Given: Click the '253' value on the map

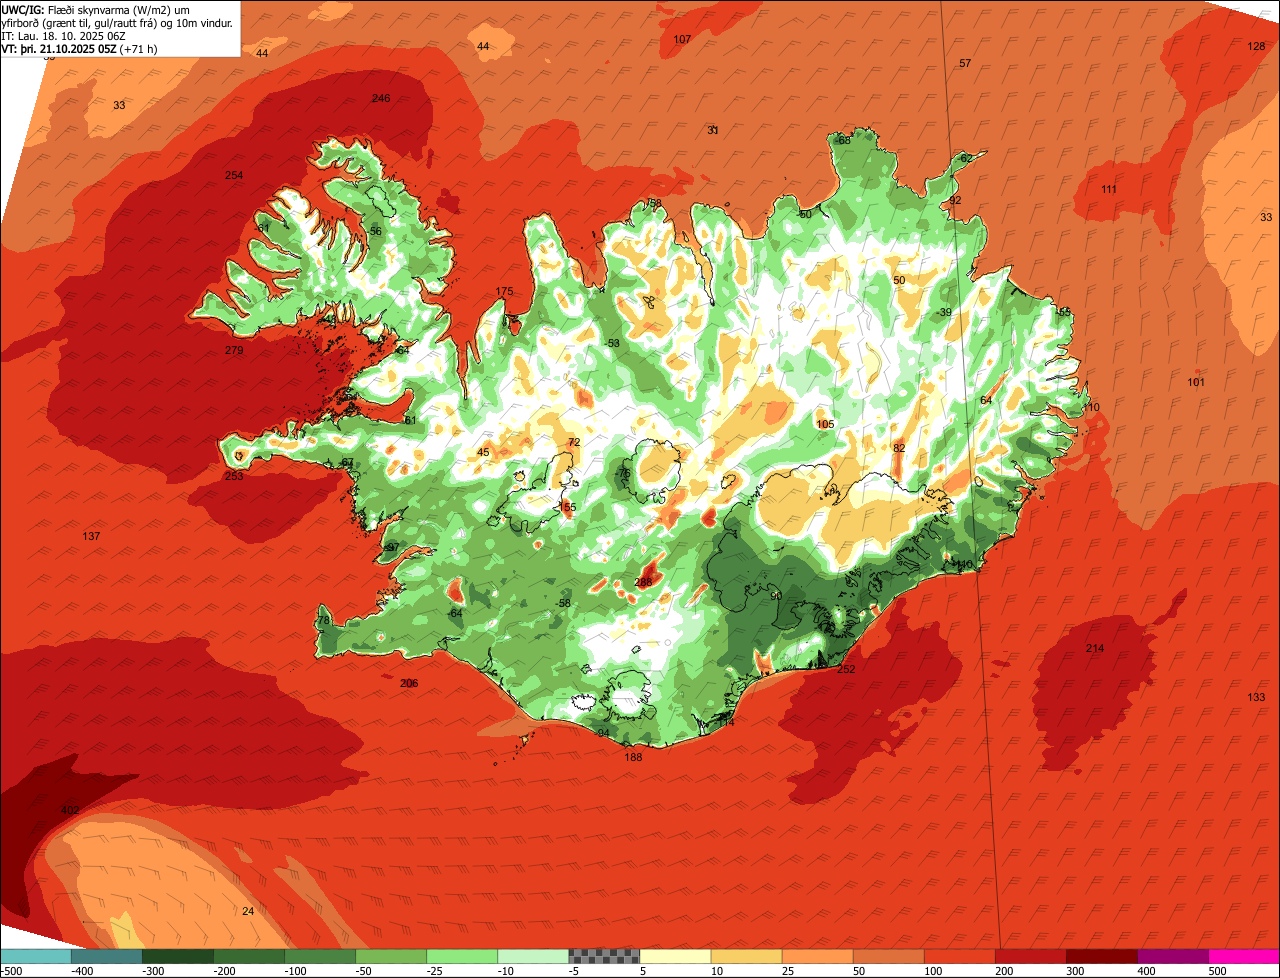Looking at the screenshot, I should coord(234,476).
